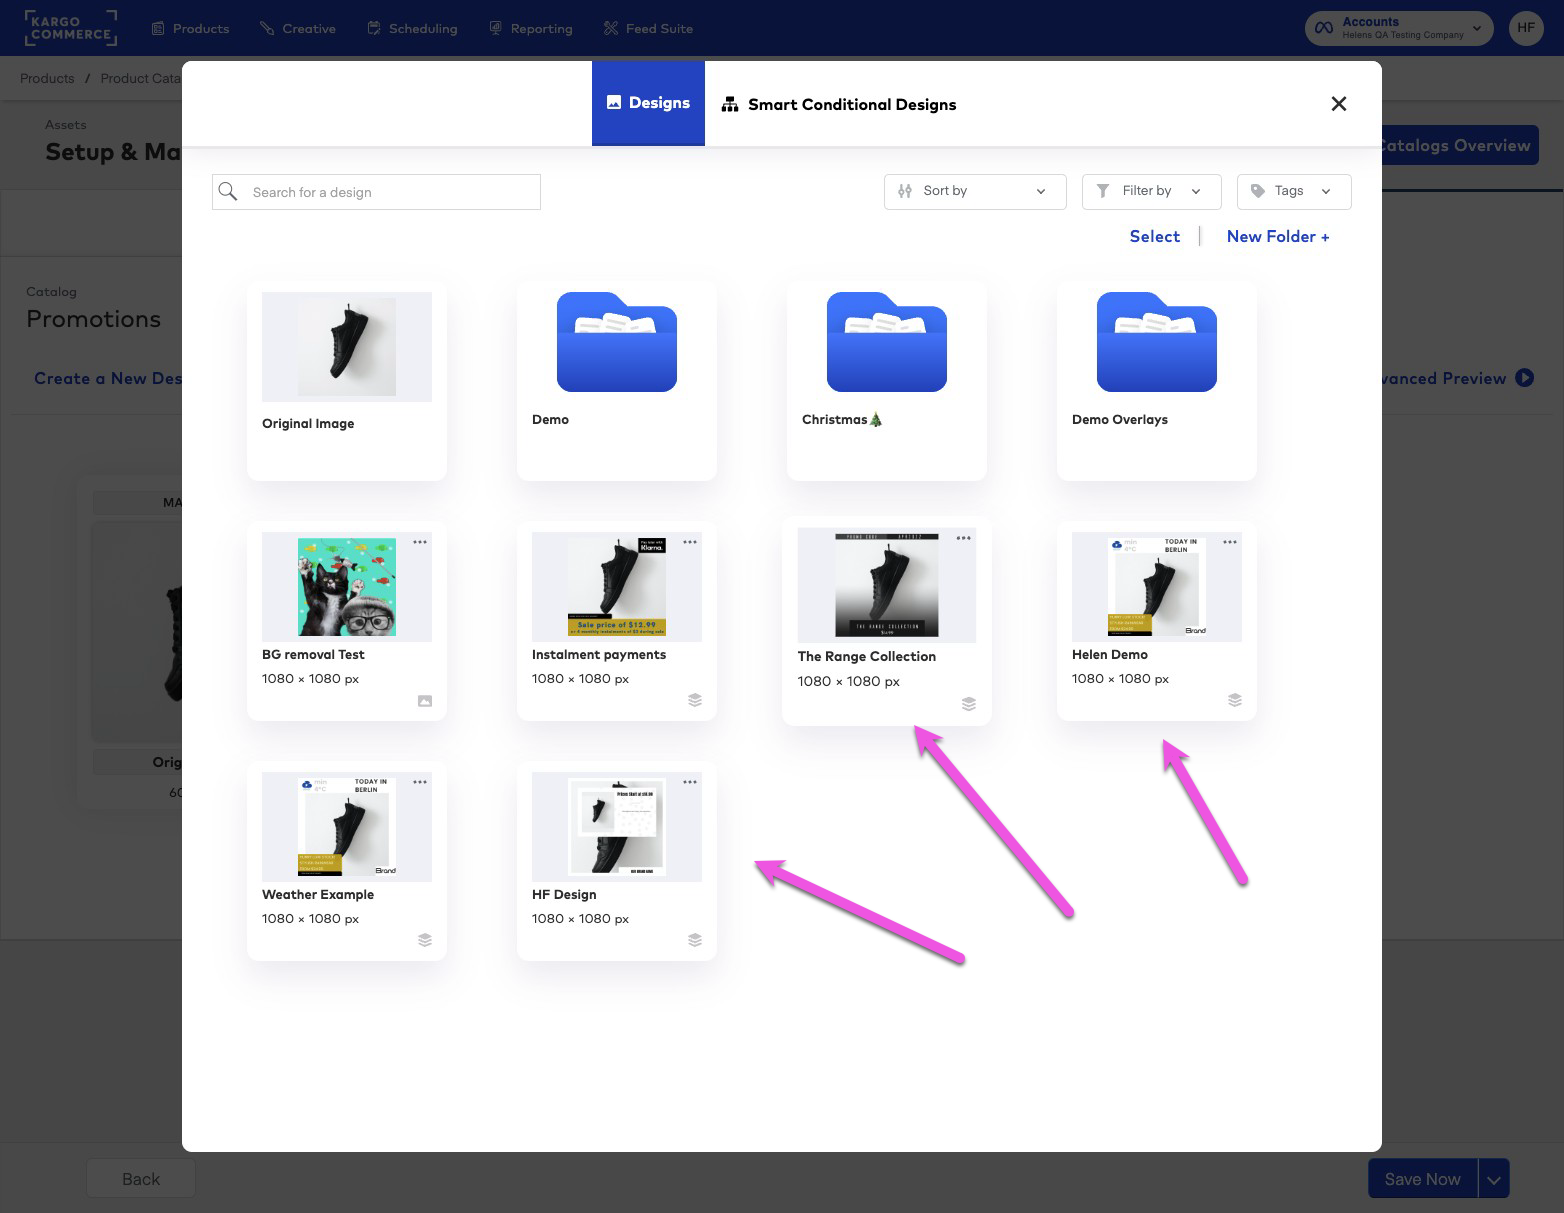Click the Products catalog icon in the navbar
Screen dimensions: 1564x1213
pos(156,28)
